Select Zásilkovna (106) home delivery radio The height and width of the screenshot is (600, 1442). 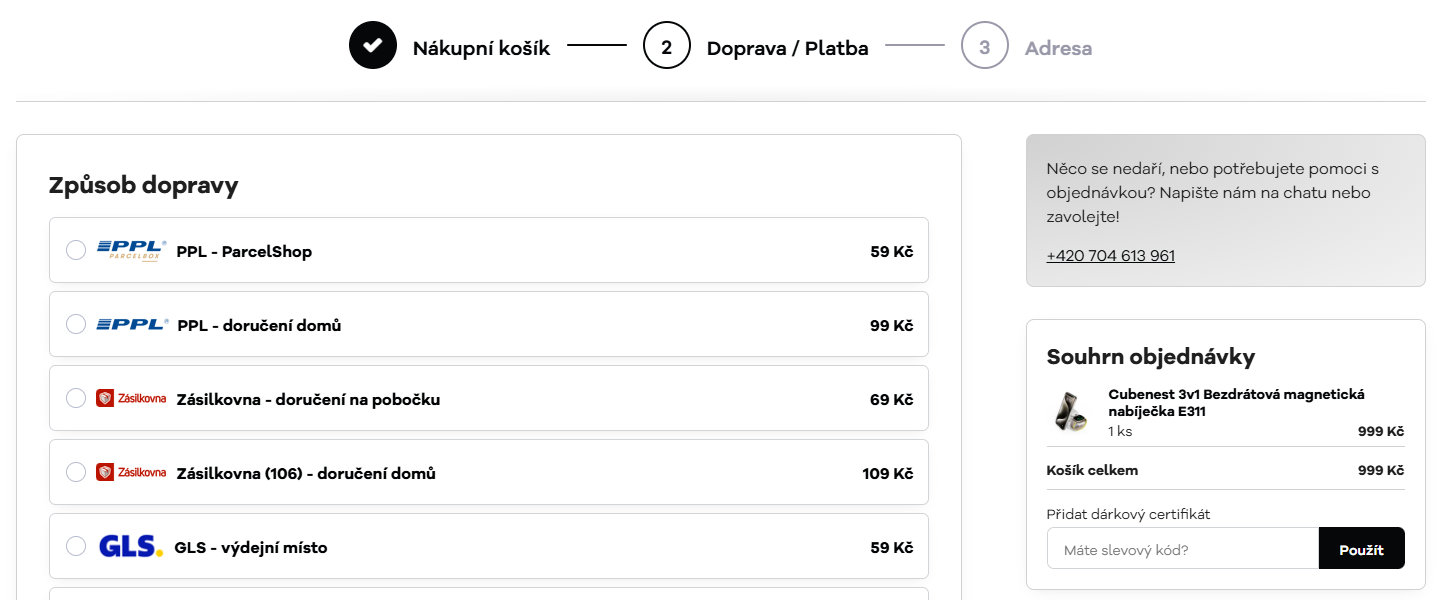click(x=75, y=471)
